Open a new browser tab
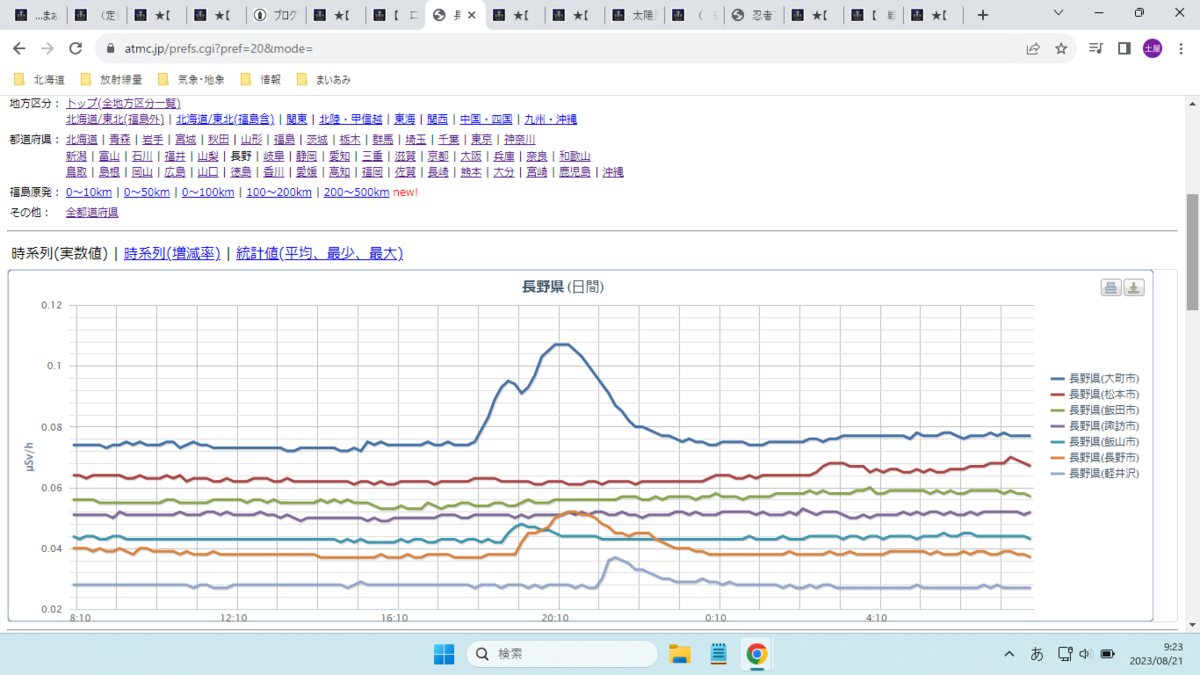Viewport: 1200px width, 675px height. (983, 15)
